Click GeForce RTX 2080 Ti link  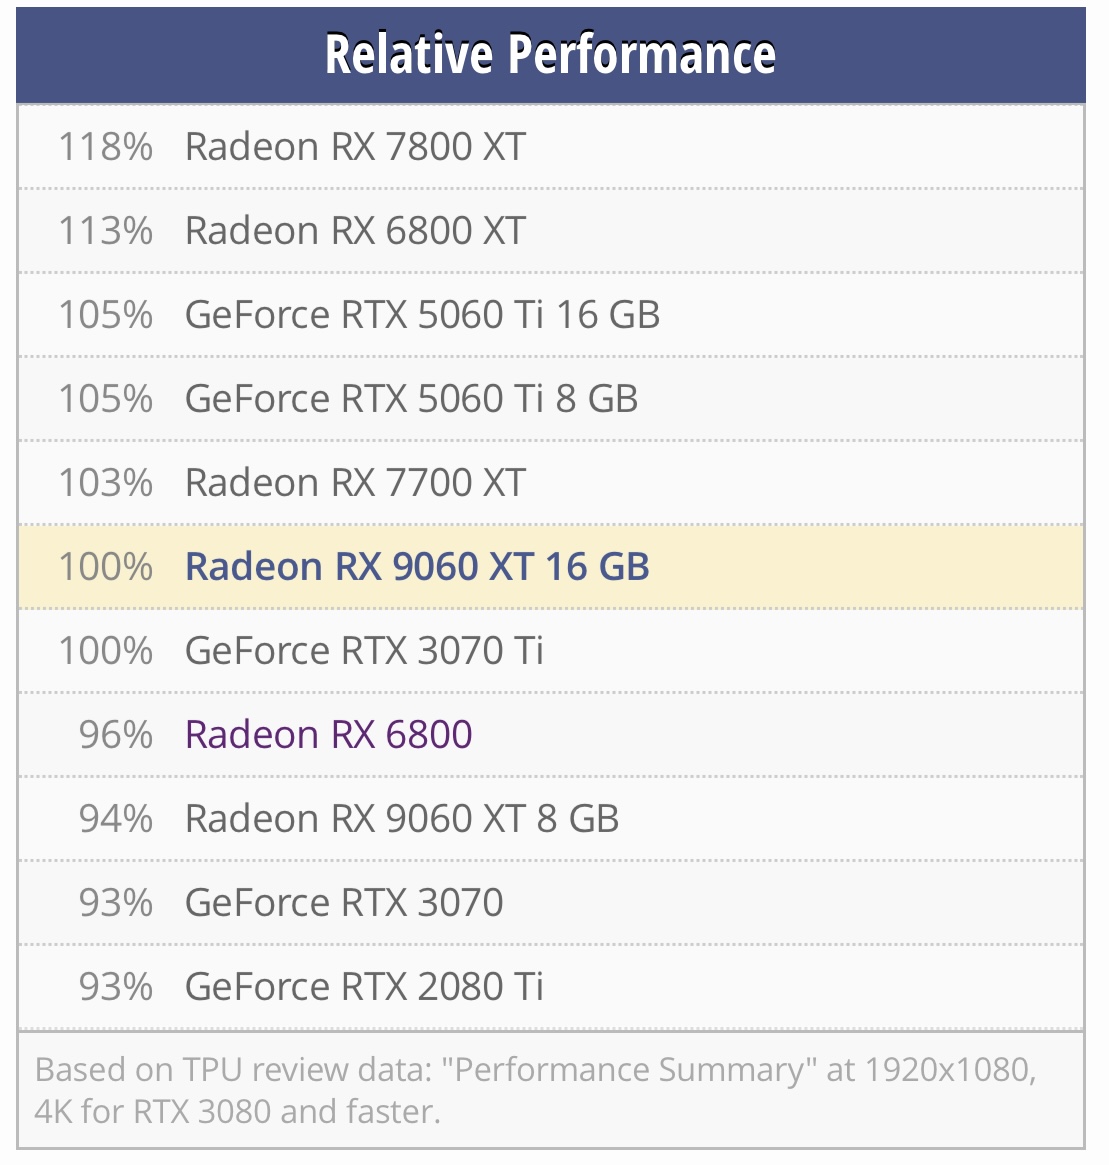(x=364, y=987)
